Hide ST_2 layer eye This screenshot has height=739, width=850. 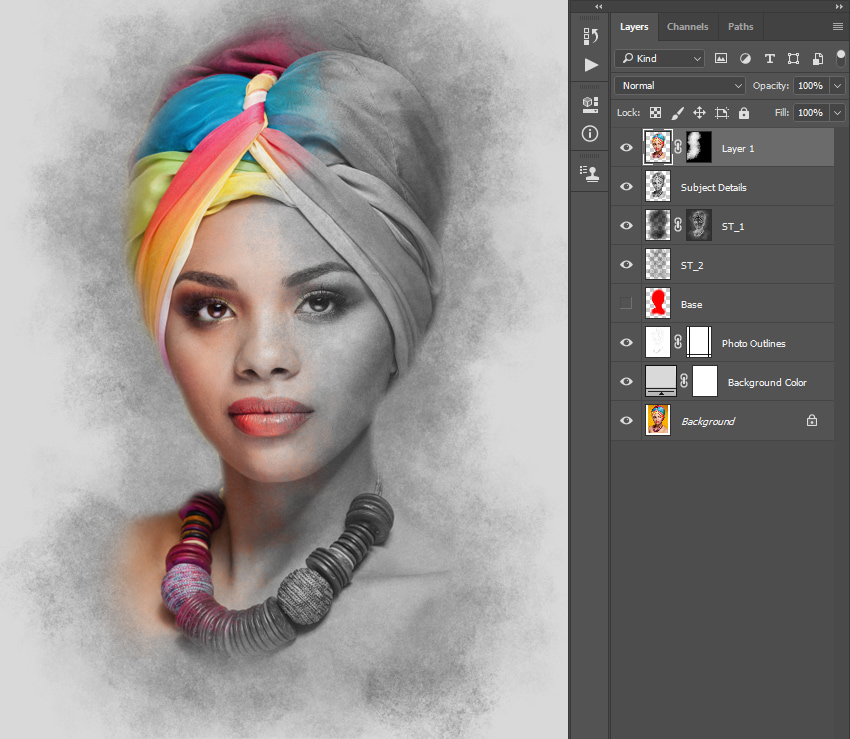pos(626,265)
